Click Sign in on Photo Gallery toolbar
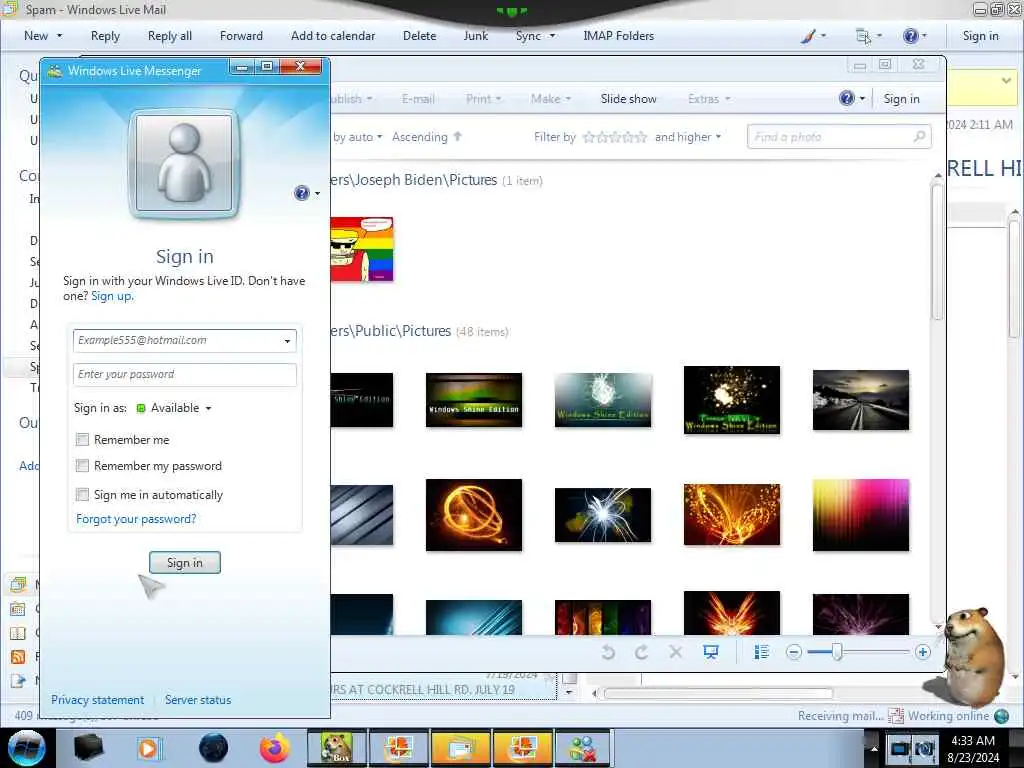Viewport: 1024px width, 768px height. [901, 99]
